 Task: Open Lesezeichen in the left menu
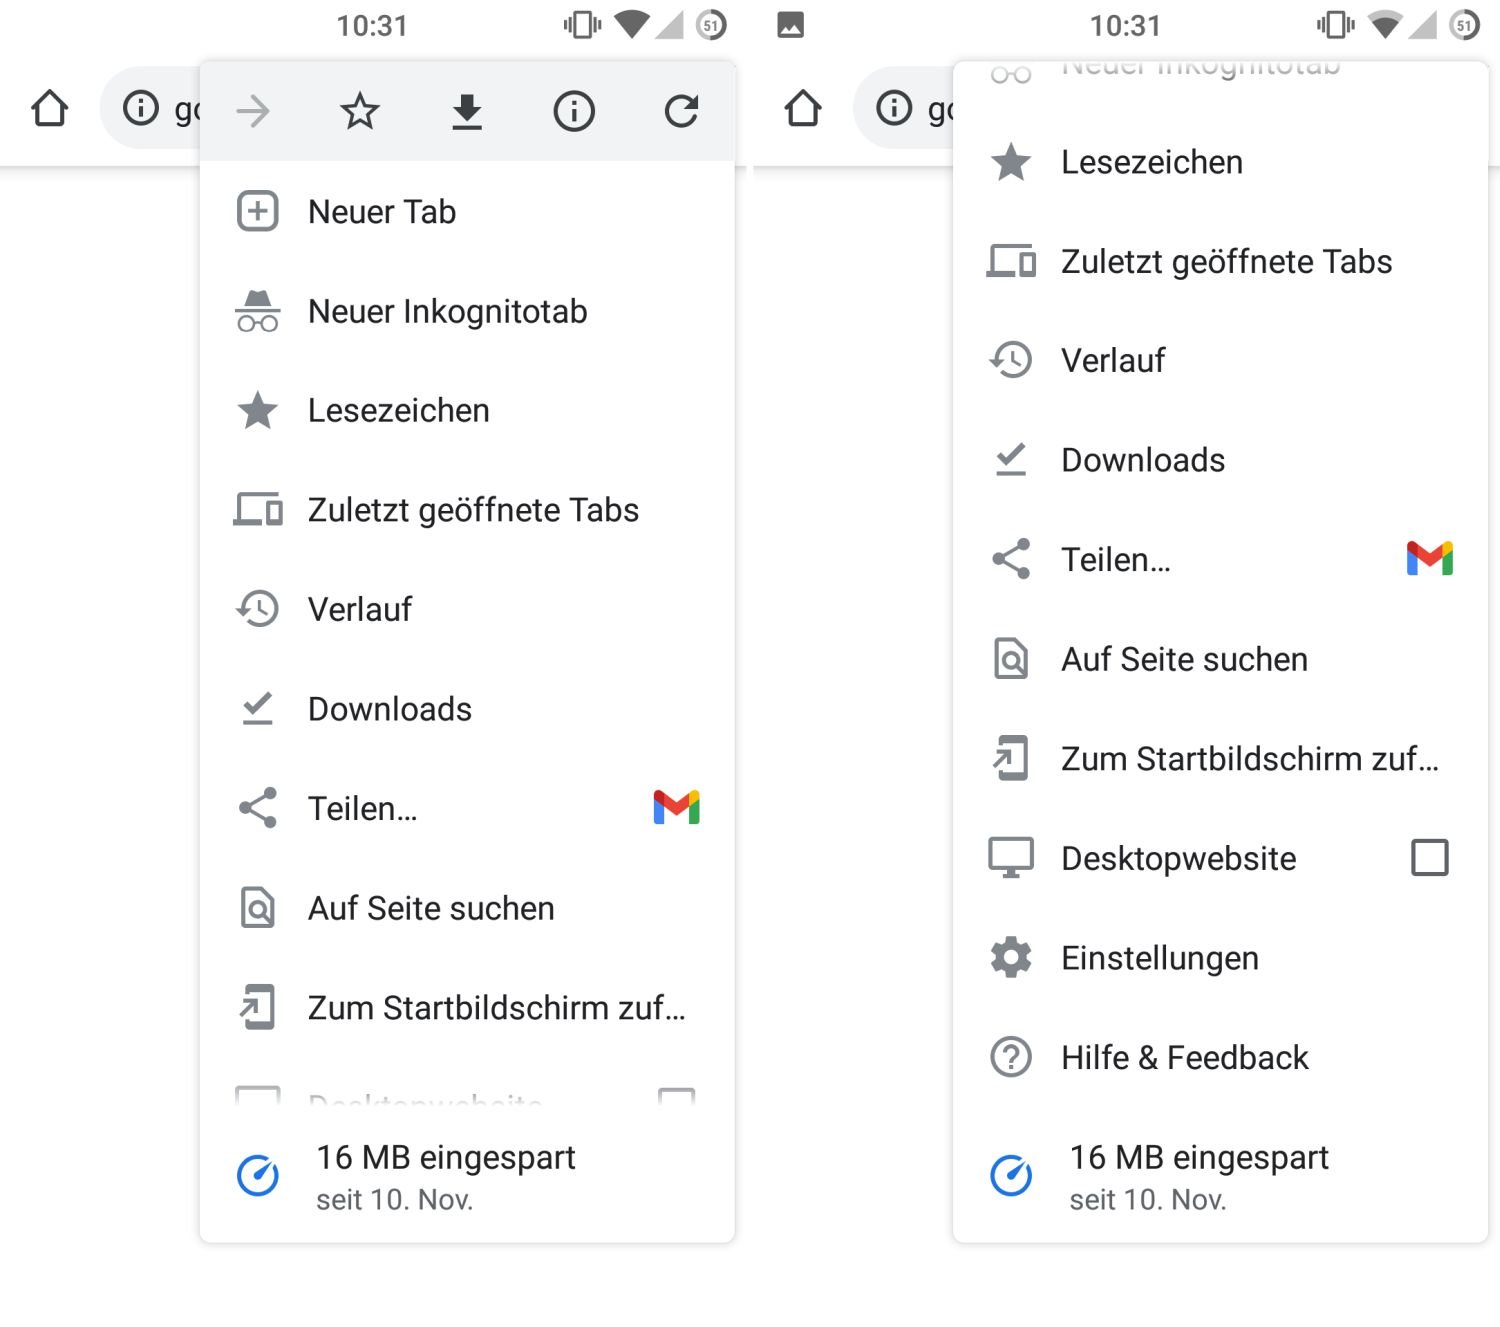tap(398, 410)
